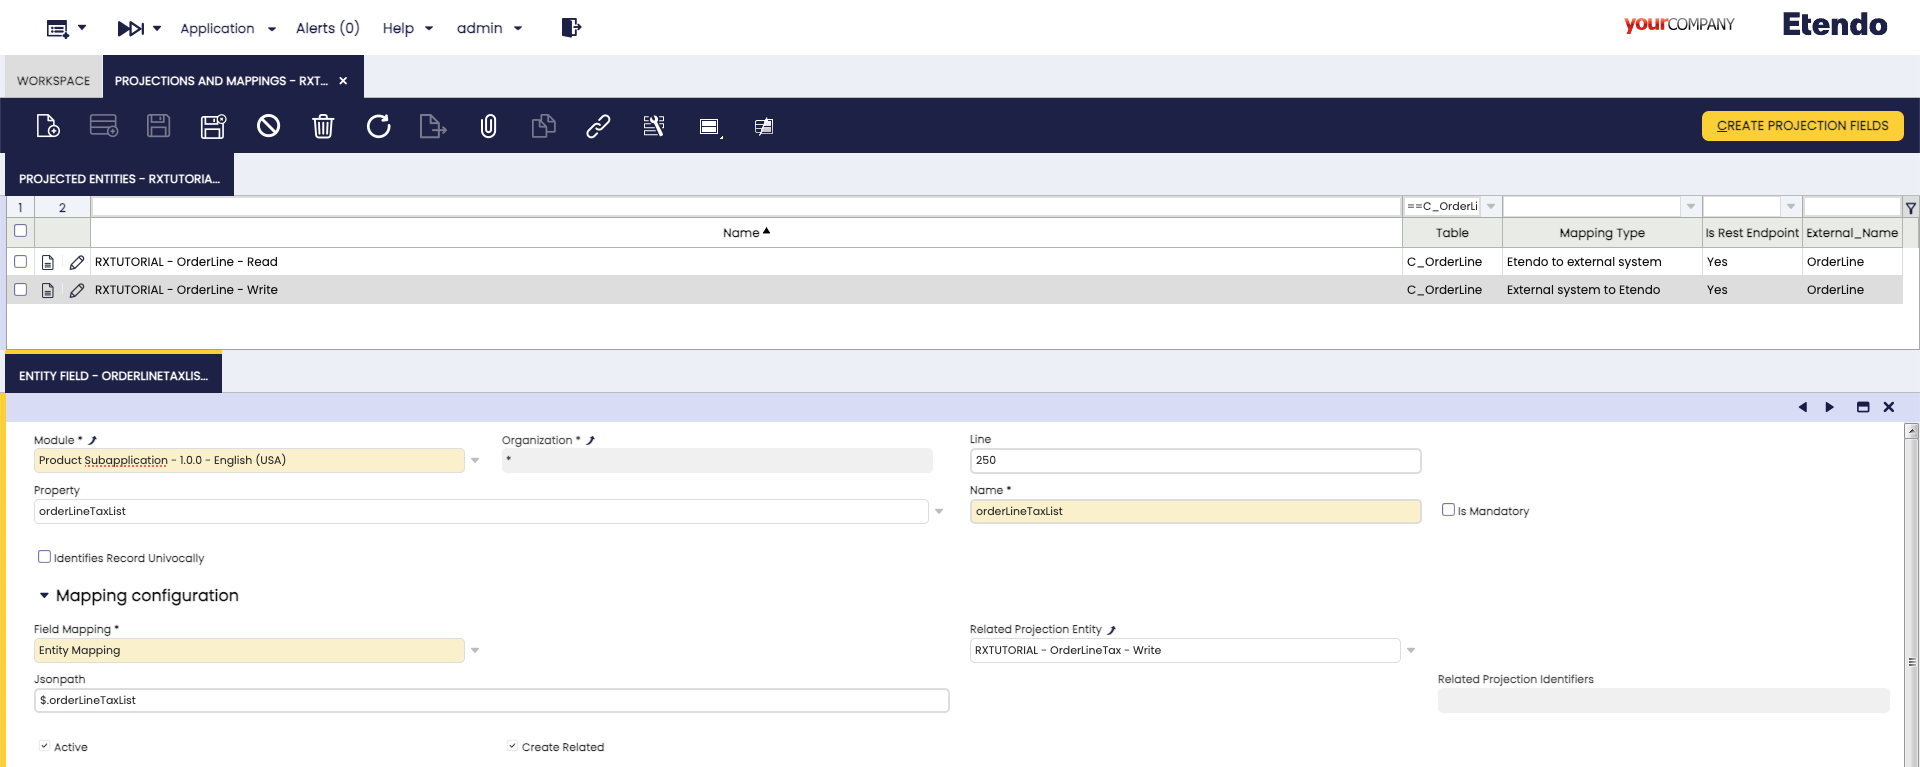Click the toggle grid view icon
Image resolution: width=1920 pixels, height=767 pixels.
pyautogui.click(x=709, y=126)
